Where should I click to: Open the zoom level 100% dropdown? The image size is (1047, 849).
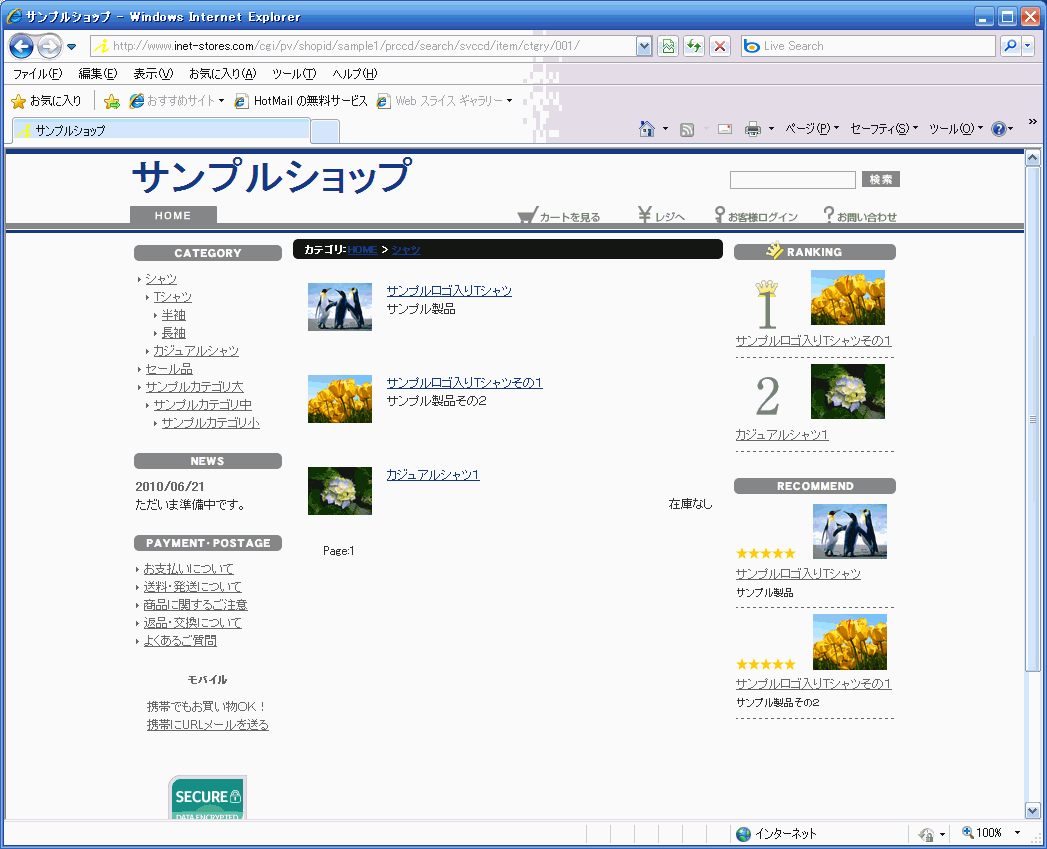point(1017,833)
